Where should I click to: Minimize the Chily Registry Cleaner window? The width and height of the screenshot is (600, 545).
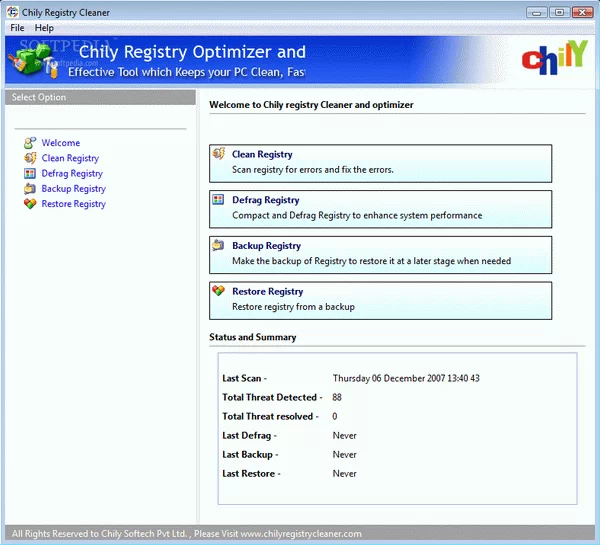click(x=536, y=13)
